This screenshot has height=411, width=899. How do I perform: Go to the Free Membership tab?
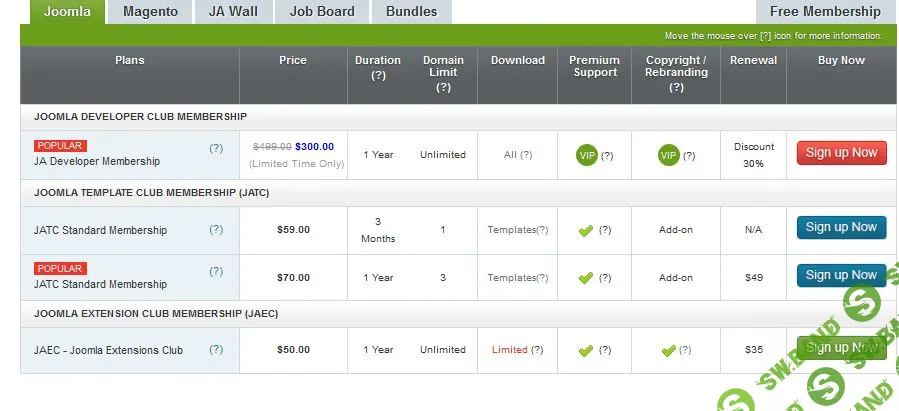click(825, 12)
